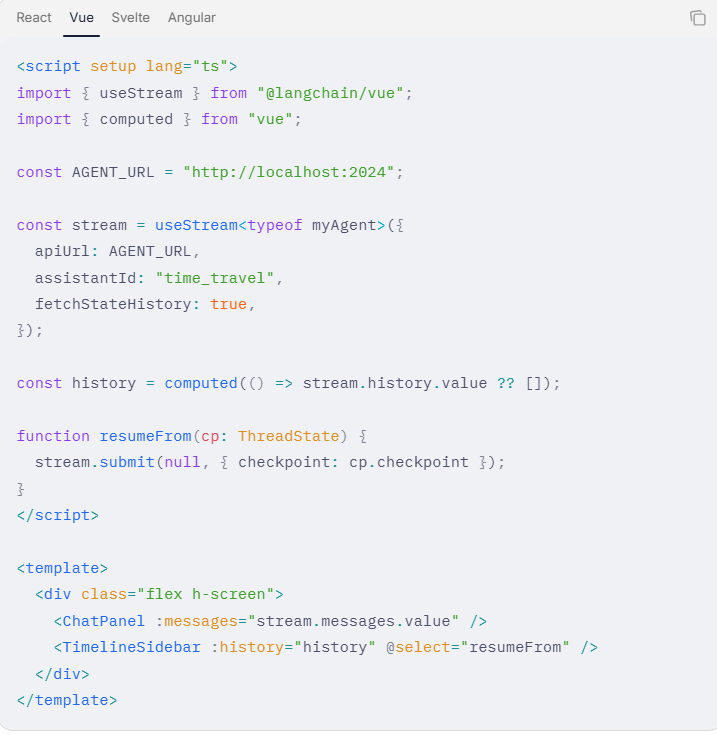Screen dimensions: 717x735
Task: Click the closing </div> tag
Action: click(x=62, y=675)
